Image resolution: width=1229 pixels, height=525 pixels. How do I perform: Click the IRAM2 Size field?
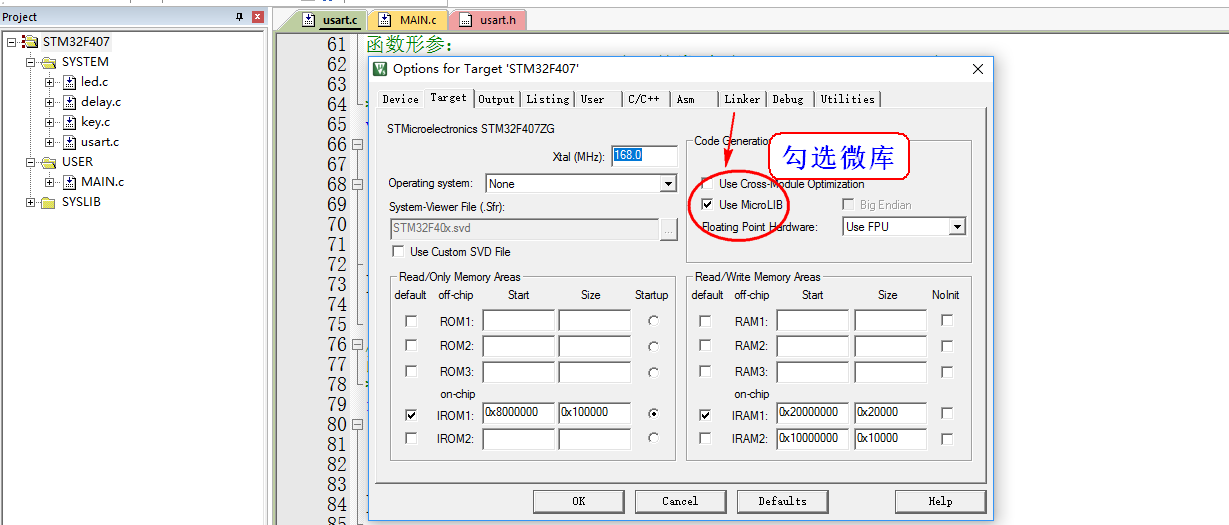coord(890,438)
